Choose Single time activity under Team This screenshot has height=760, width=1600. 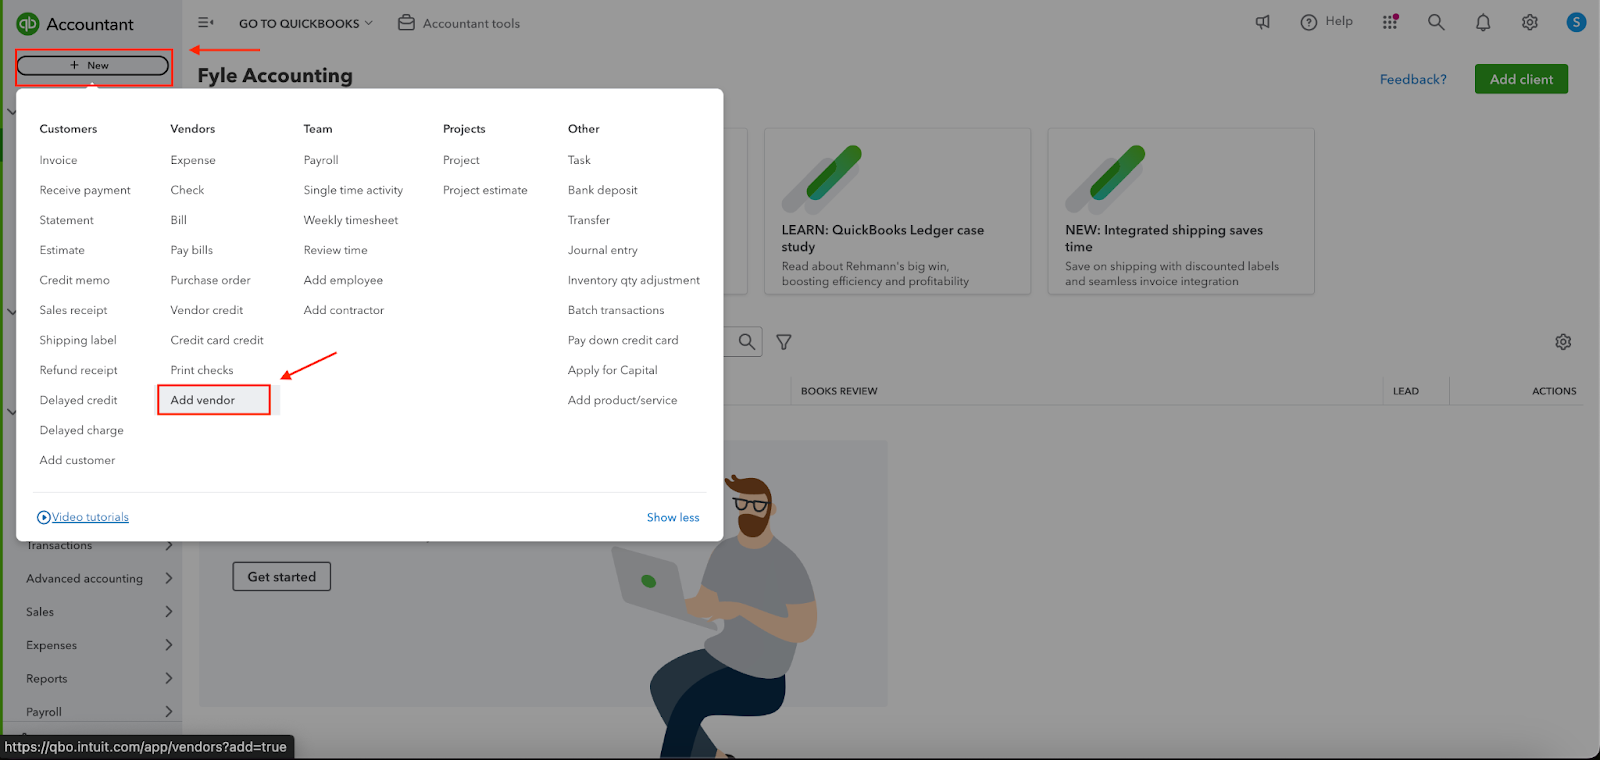tap(353, 190)
